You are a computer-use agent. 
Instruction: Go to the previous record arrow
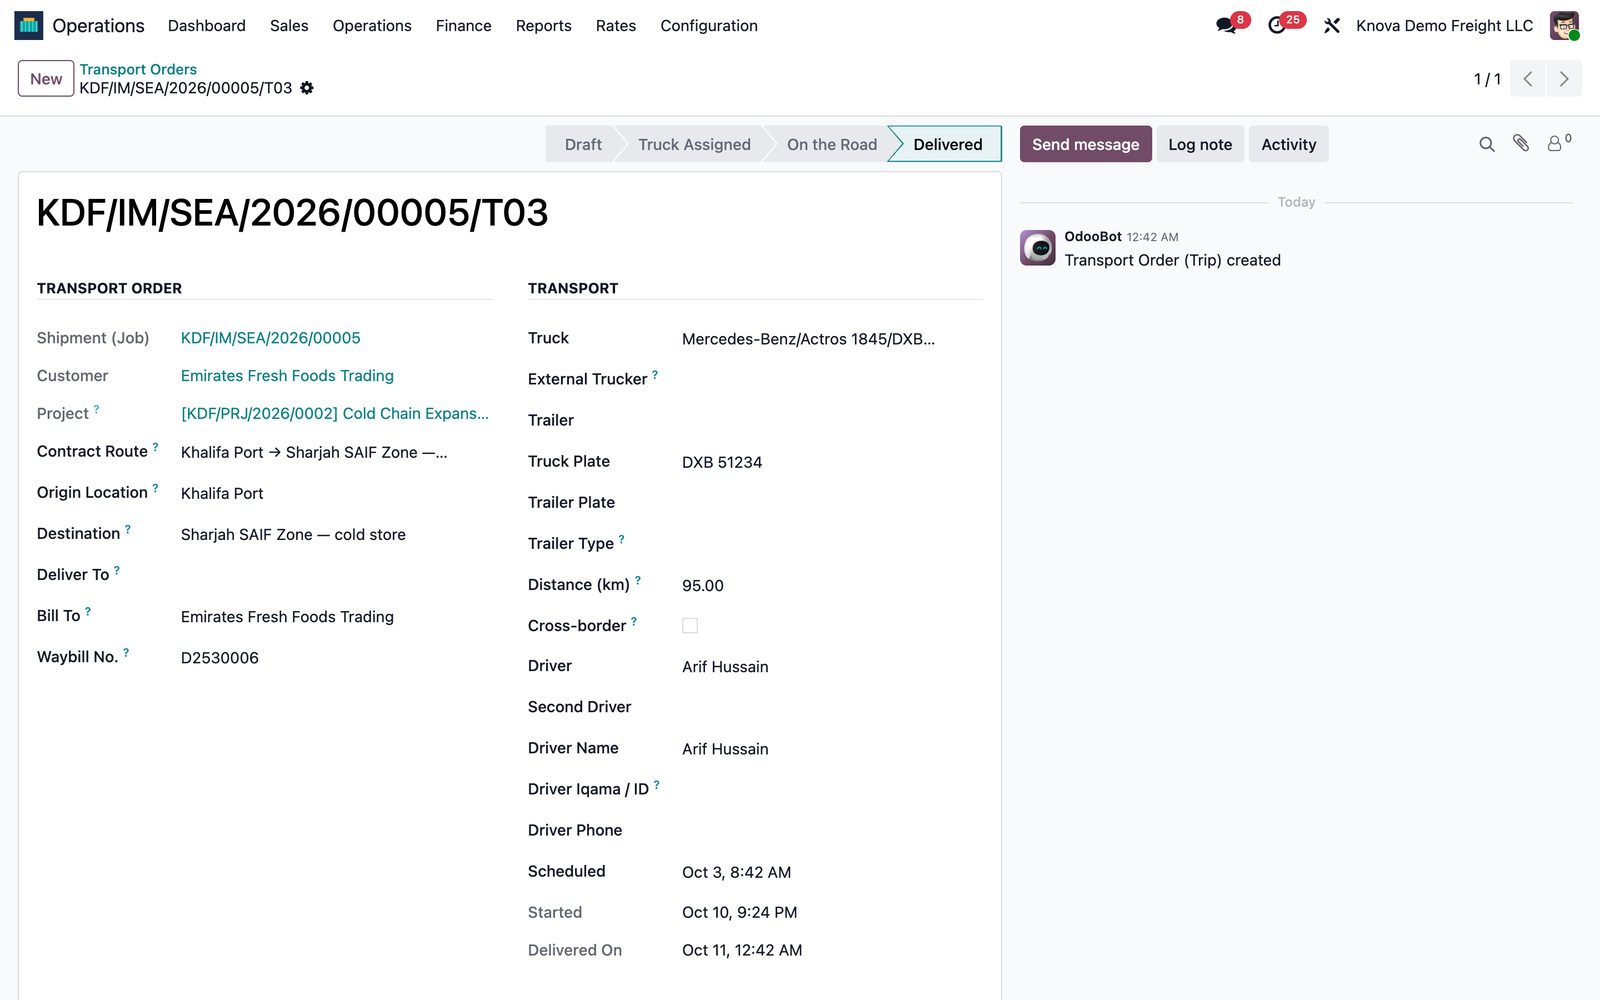click(x=1528, y=79)
